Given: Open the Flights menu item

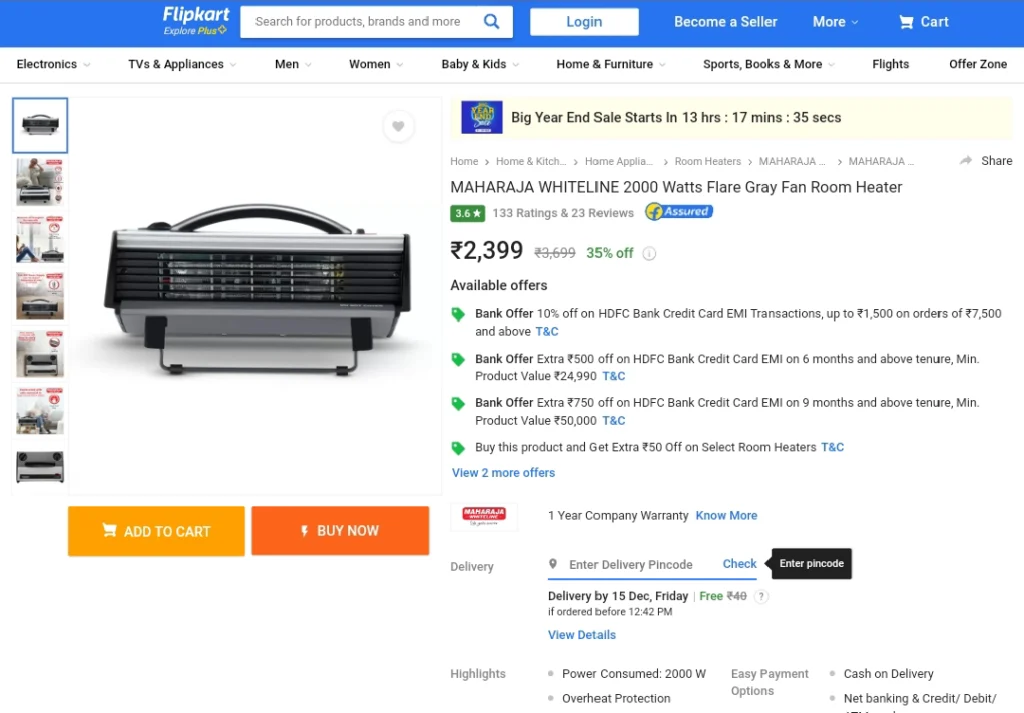Looking at the screenshot, I should pos(890,64).
